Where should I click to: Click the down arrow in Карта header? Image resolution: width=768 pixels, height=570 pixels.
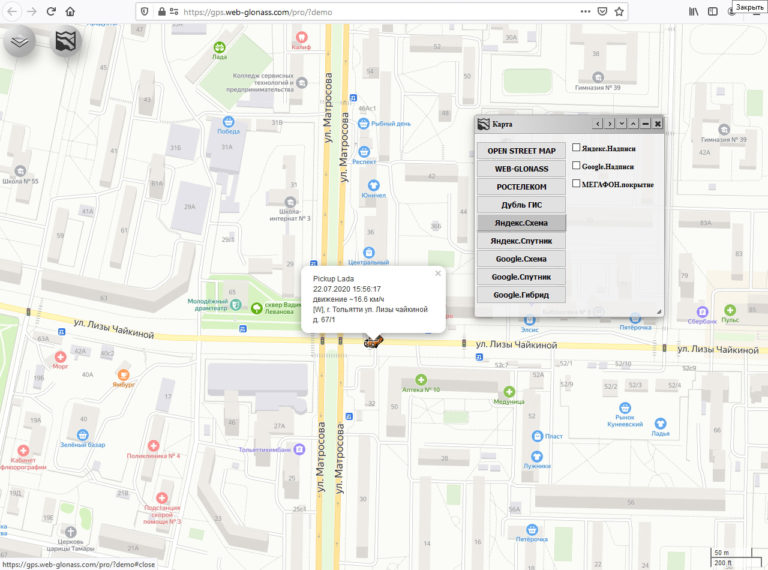(622, 124)
